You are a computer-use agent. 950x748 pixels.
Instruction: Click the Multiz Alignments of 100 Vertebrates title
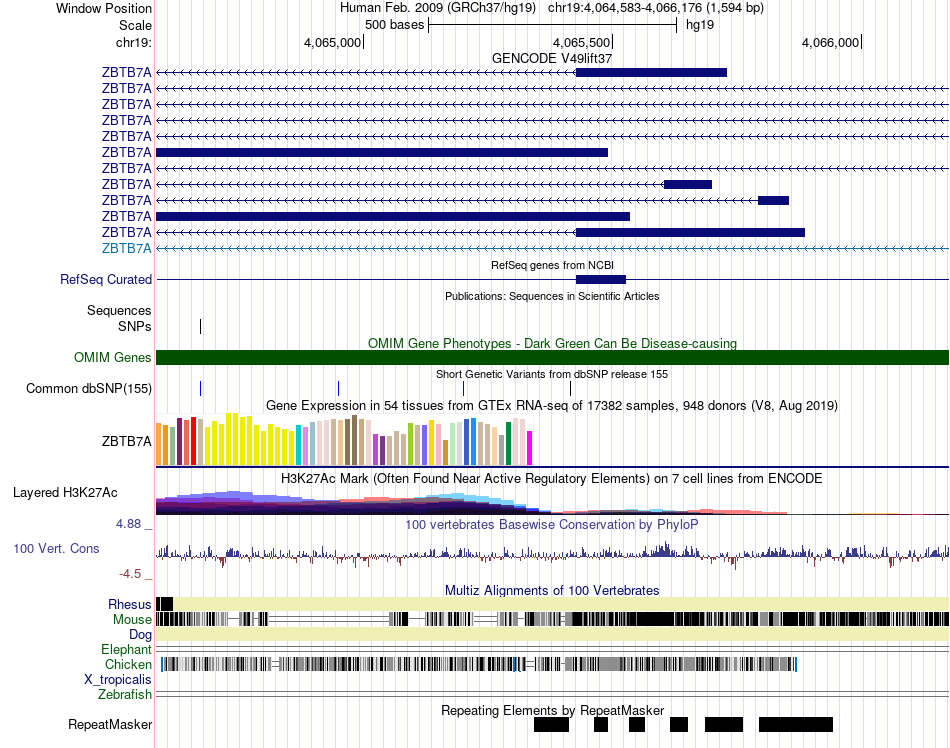(x=552, y=590)
